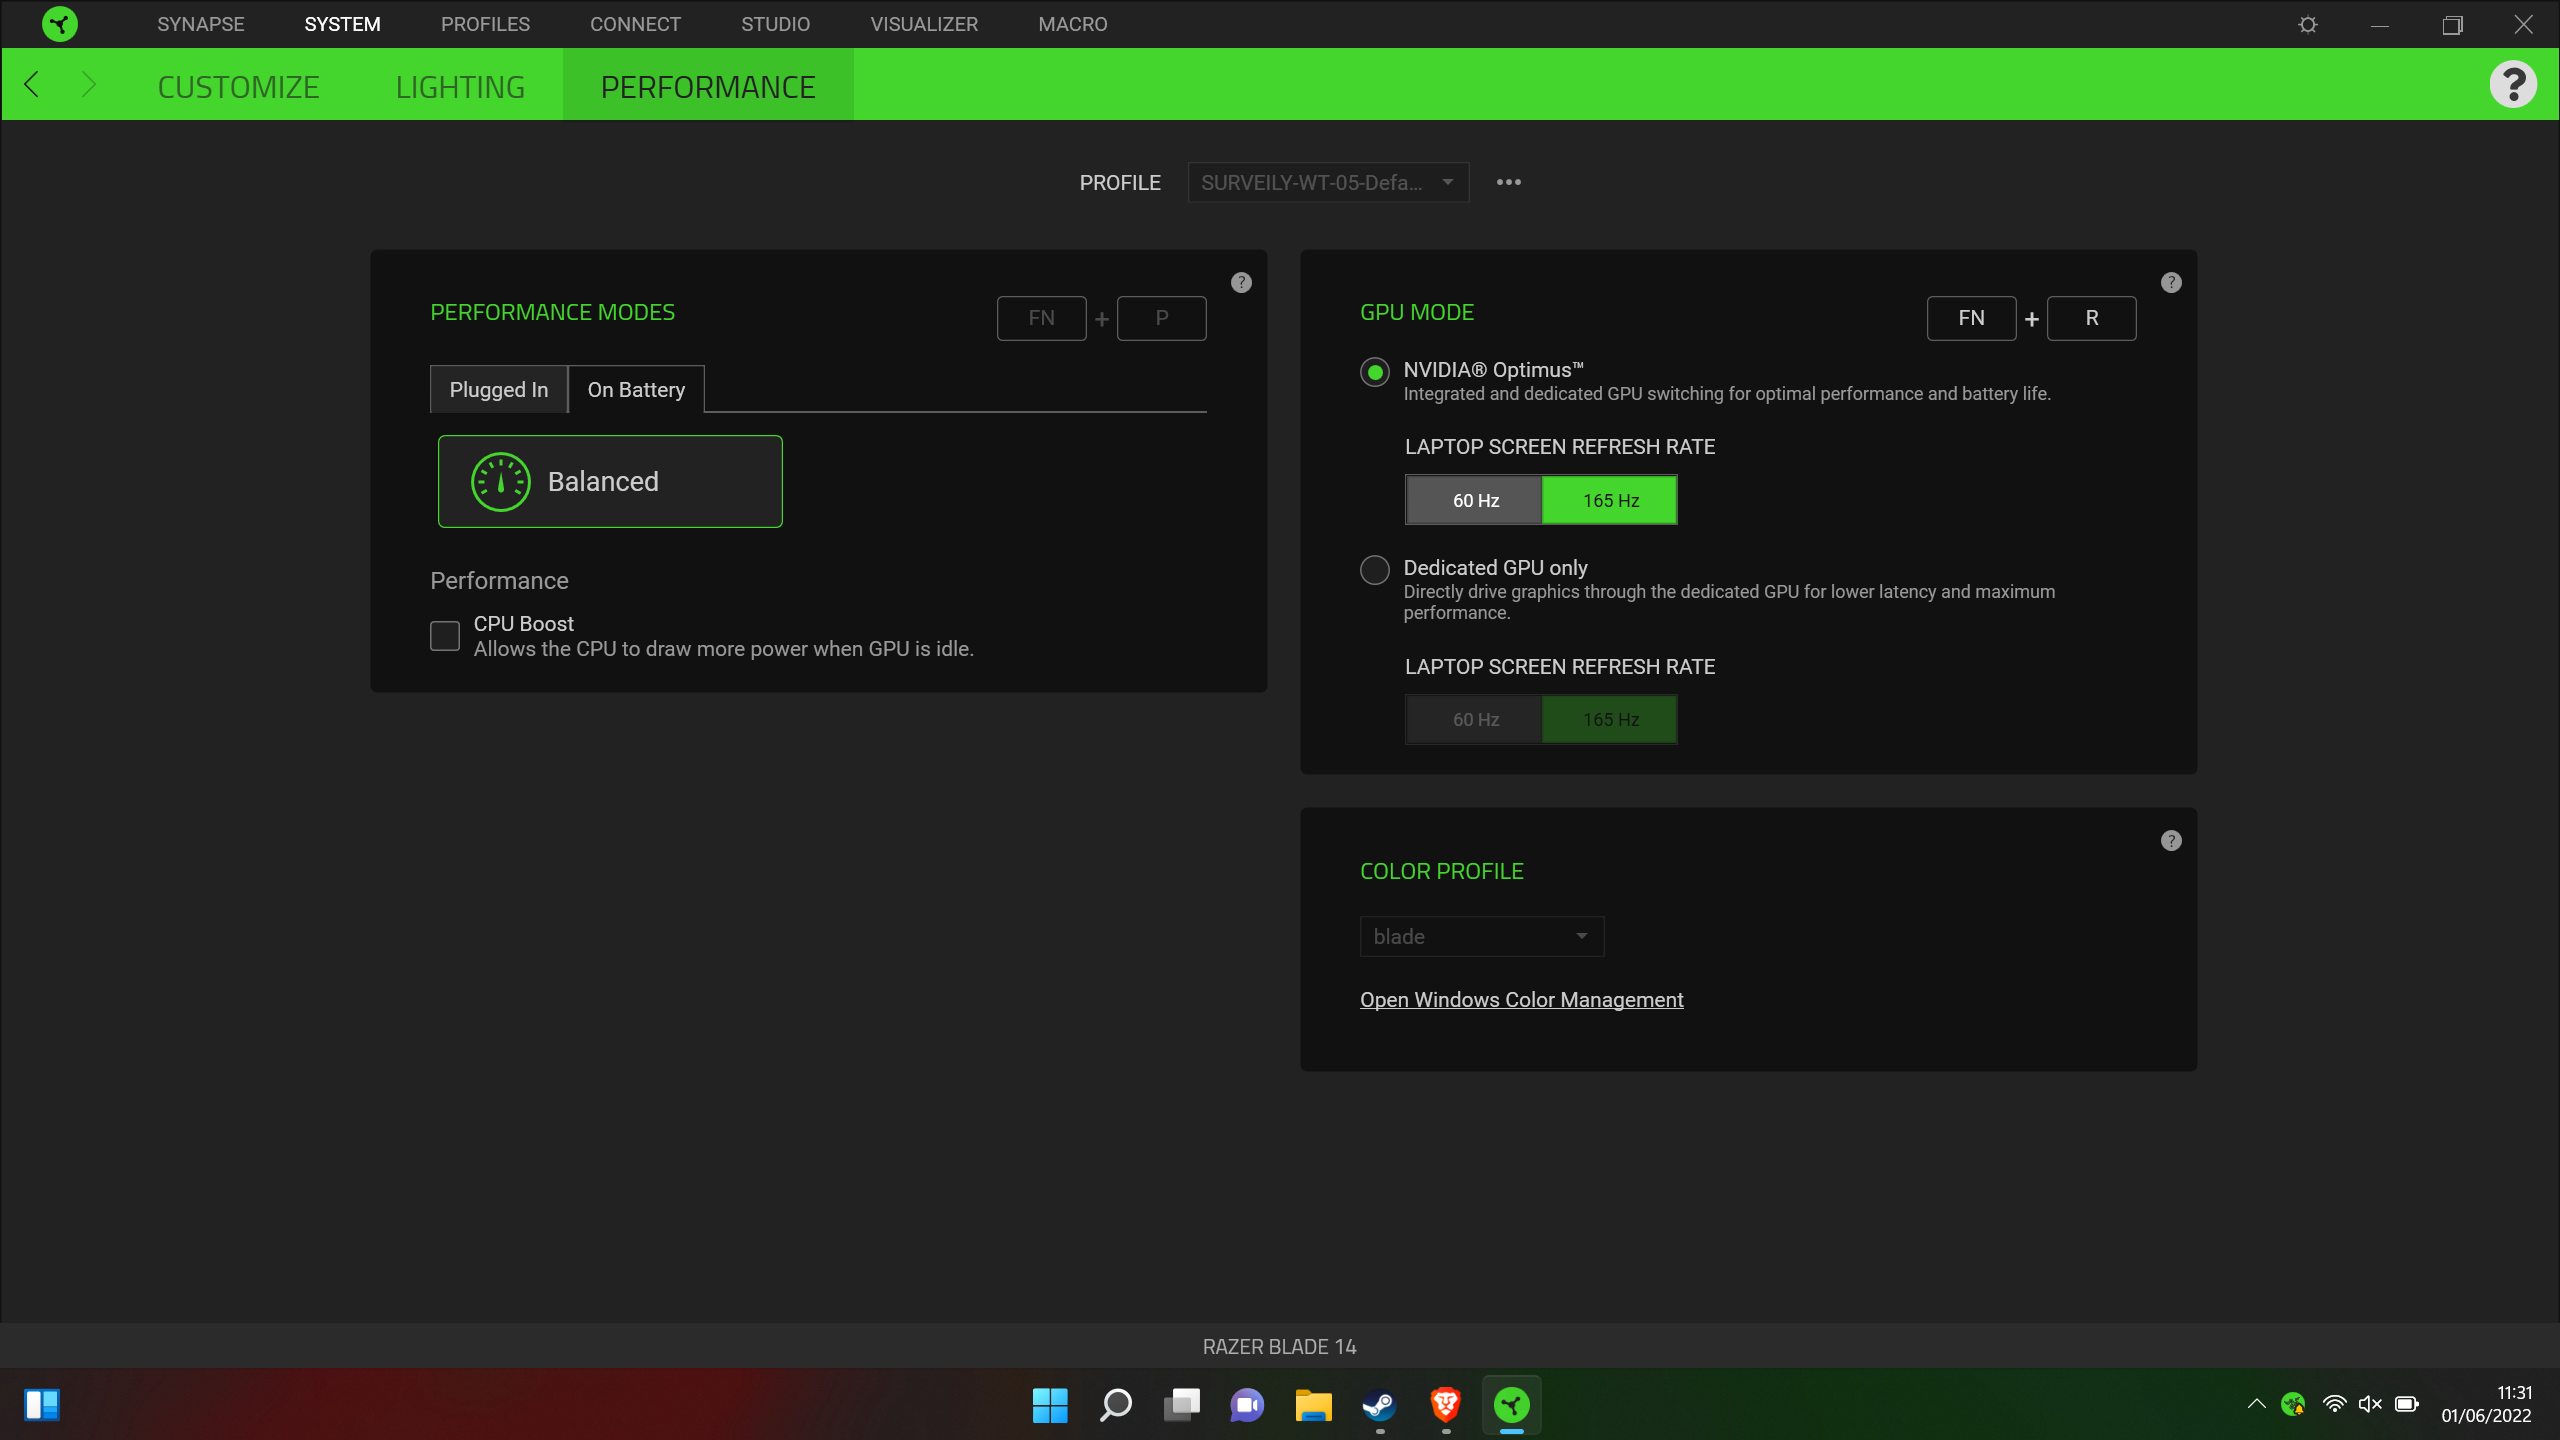The image size is (2560, 1440).
Task: Launch Razer Synapse from the taskbar
Action: (1510, 1405)
